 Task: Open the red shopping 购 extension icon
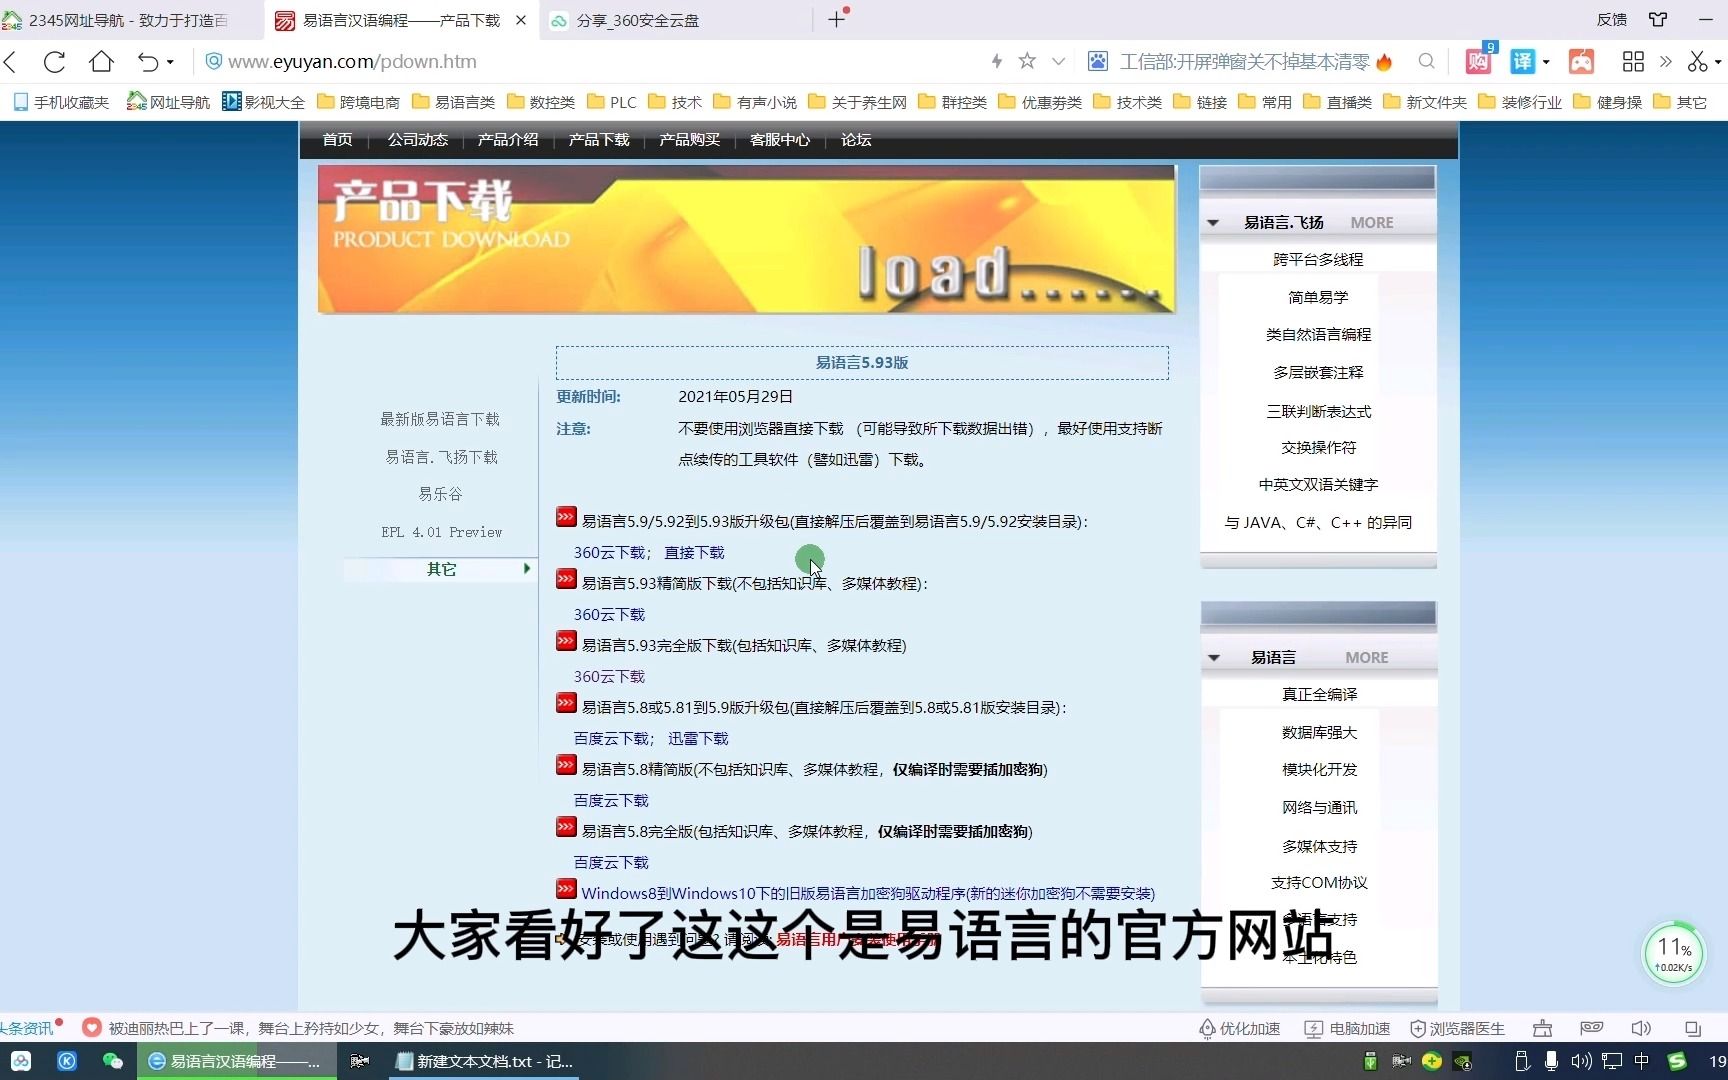(1478, 61)
